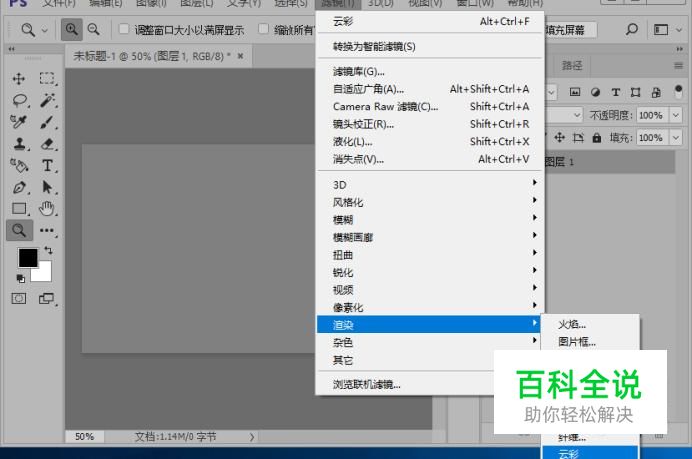
Task: Open 滤镜库(G)... from the menu
Action: coord(431,71)
